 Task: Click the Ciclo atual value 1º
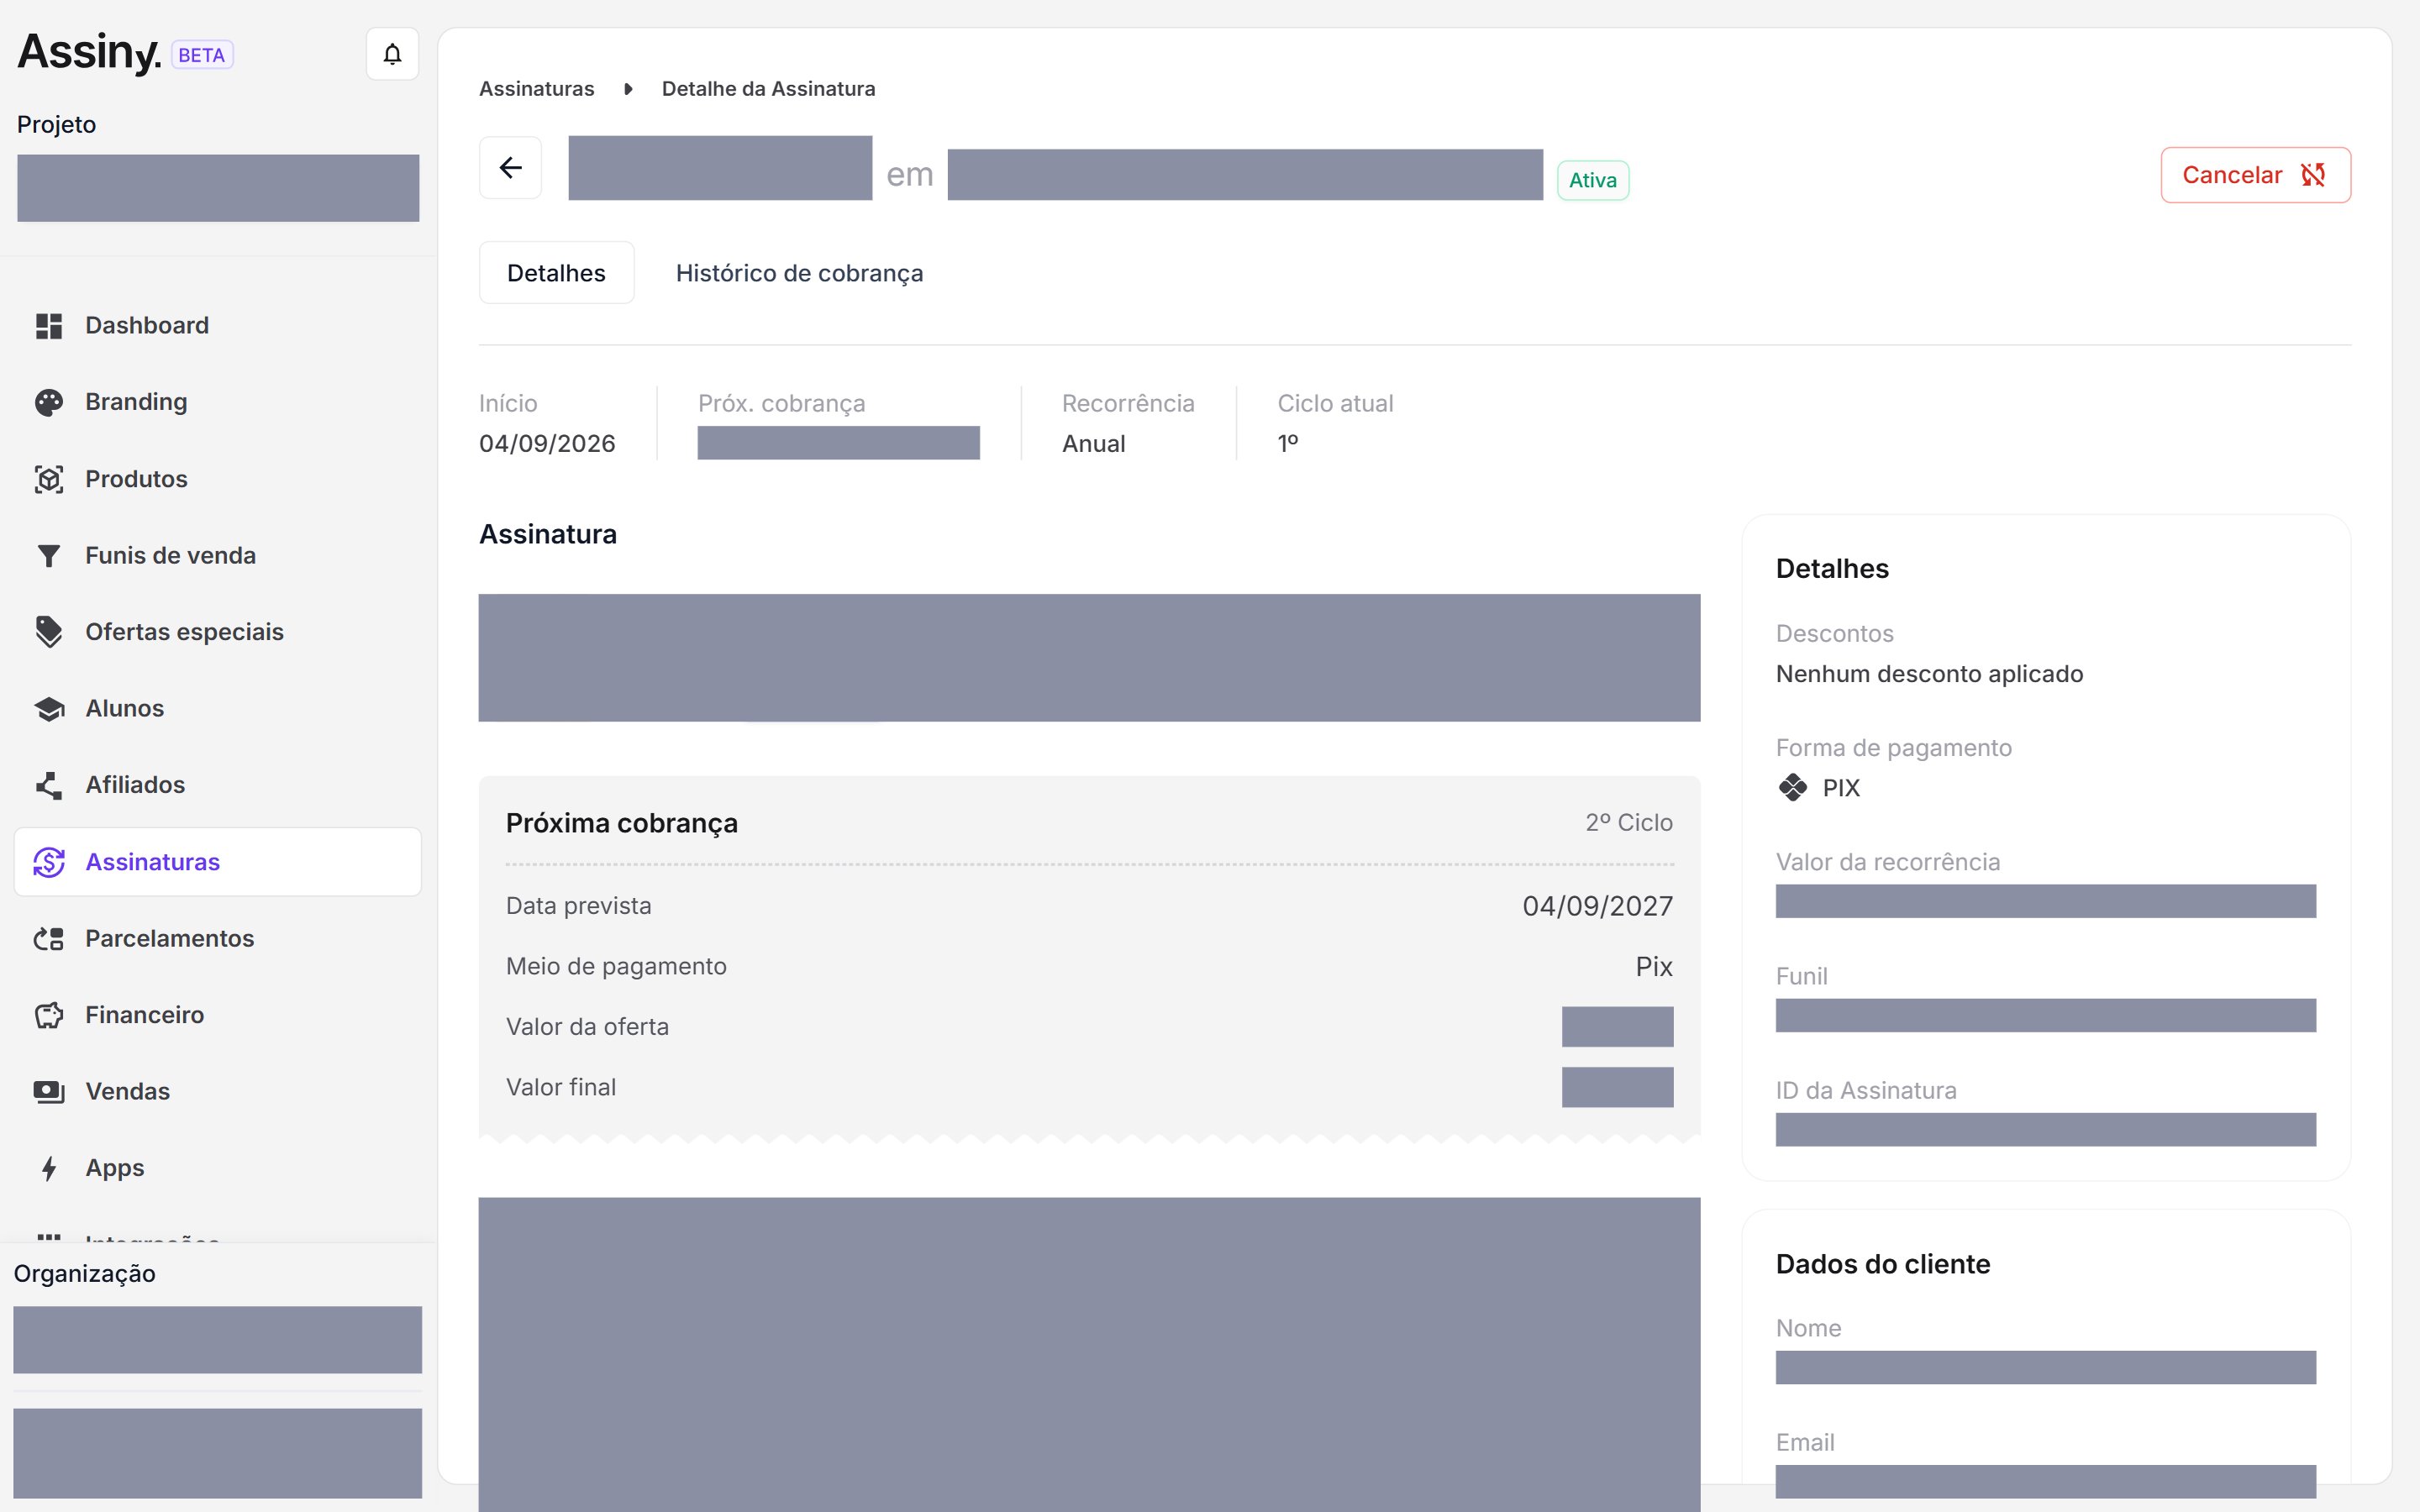click(x=1287, y=443)
